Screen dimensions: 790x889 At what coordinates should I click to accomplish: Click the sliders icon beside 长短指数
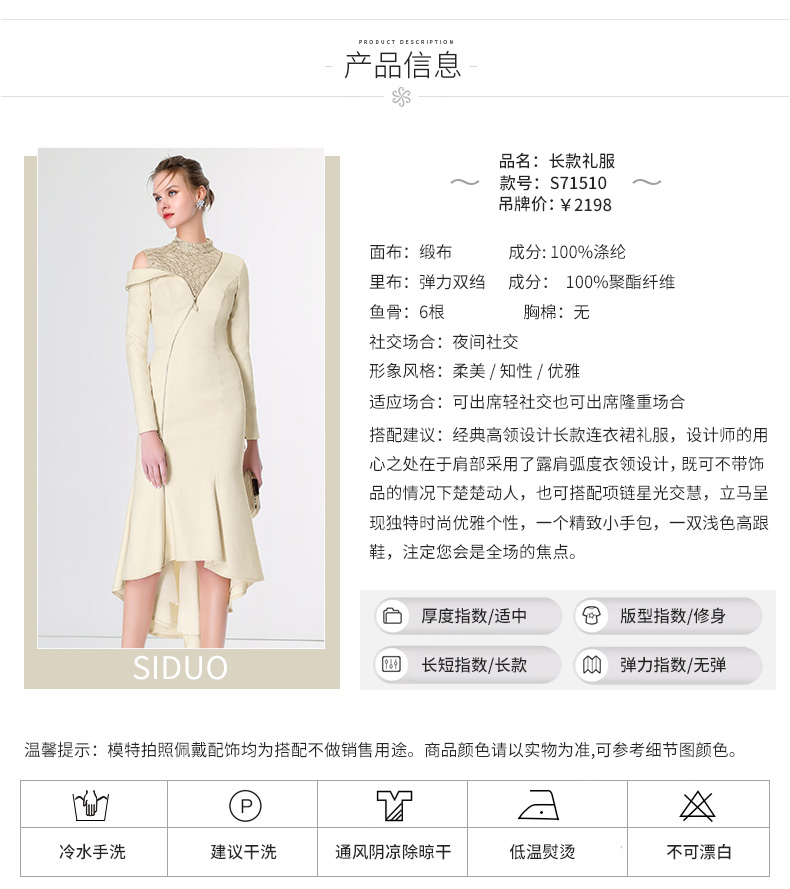point(392,664)
